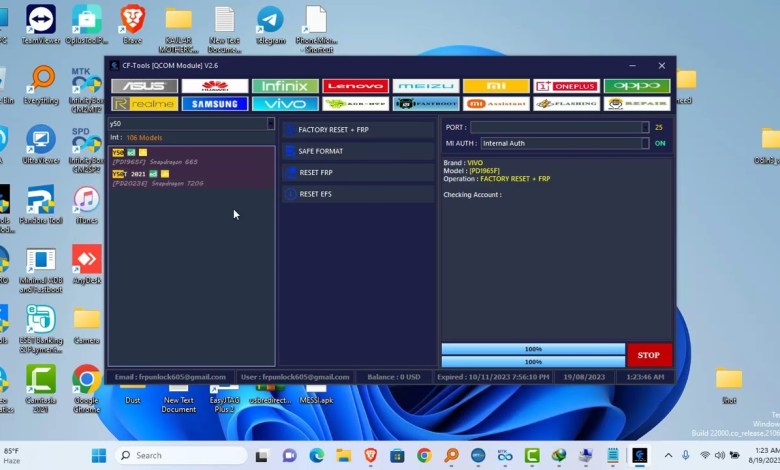
Task: Expand the PORT dropdown list
Action: click(x=645, y=127)
